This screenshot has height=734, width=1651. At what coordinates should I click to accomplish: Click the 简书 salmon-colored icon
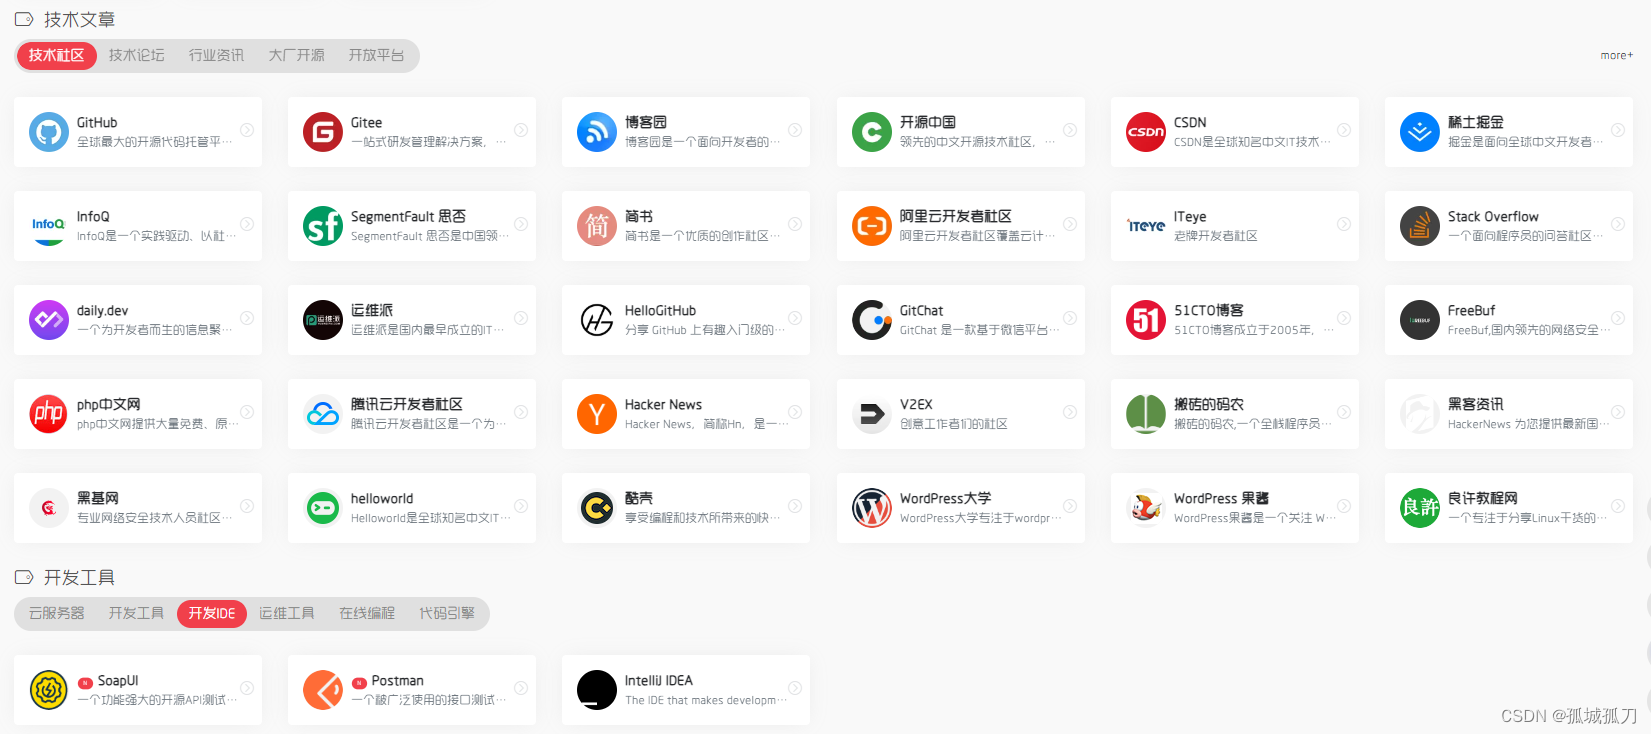pyautogui.click(x=596, y=226)
